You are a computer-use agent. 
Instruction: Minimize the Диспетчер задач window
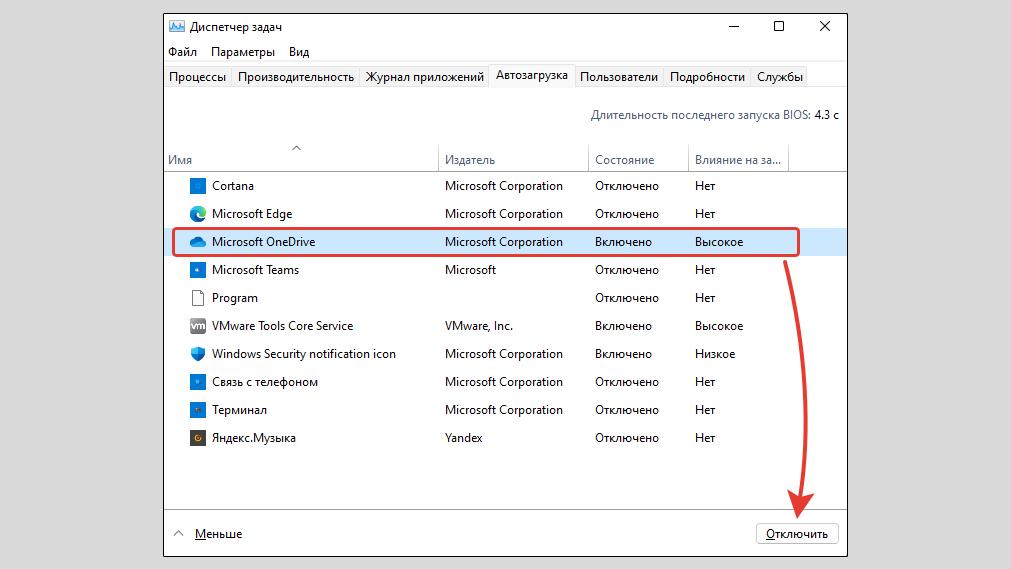pos(734,26)
